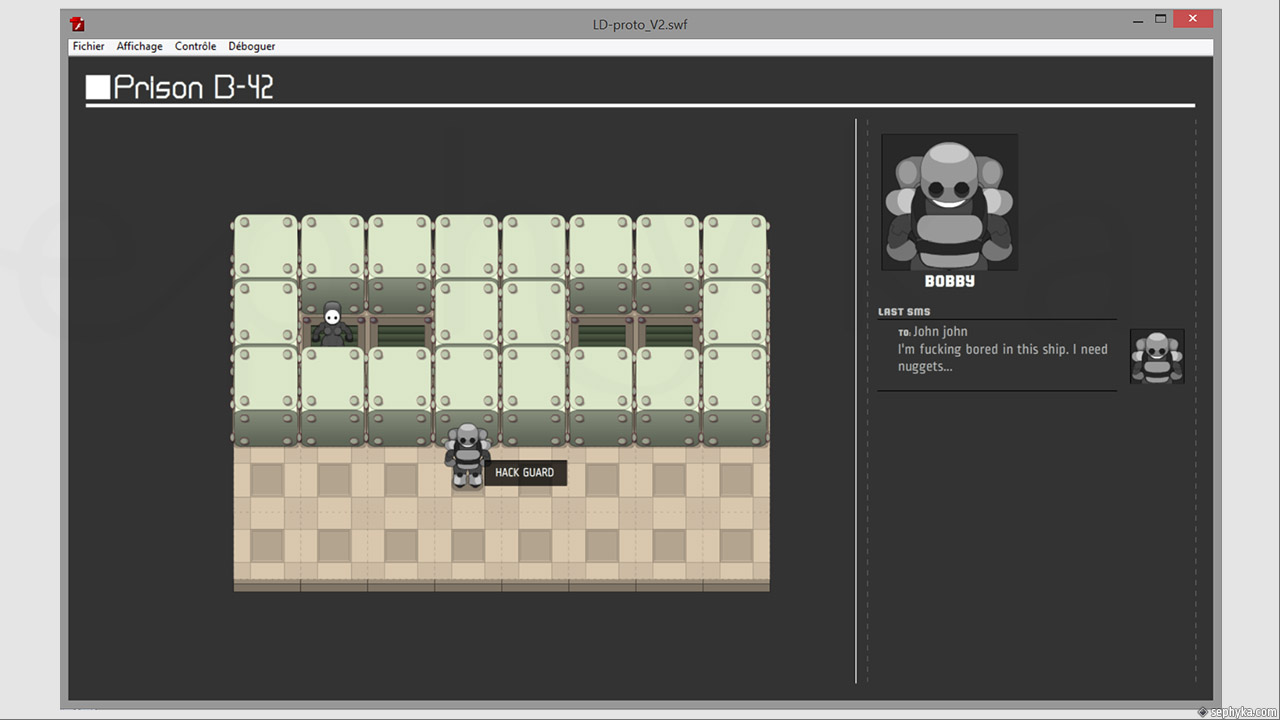Open the Contrôle menu
Screen dimensions: 1280x720
(x=195, y=46)
